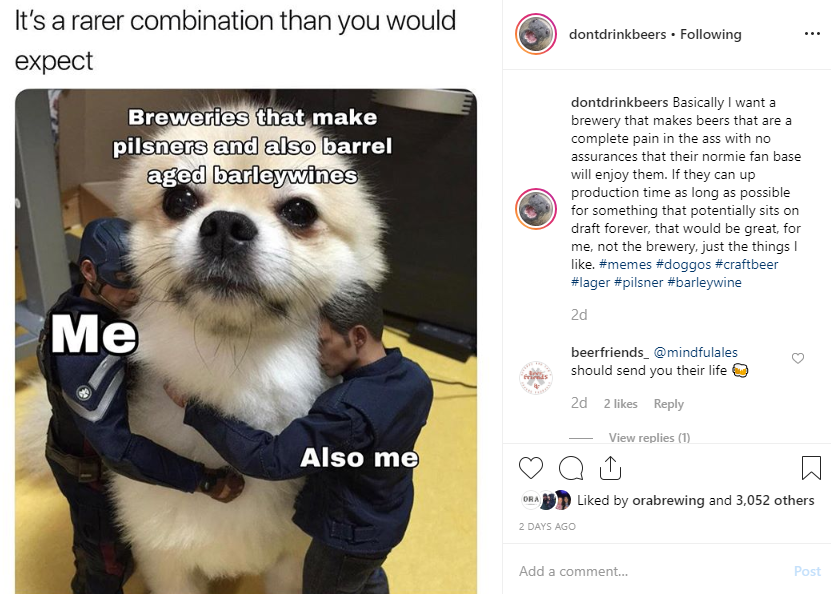The image size is (831, 594).
Task: Expand View replies (1)
Action: [649, 437]
